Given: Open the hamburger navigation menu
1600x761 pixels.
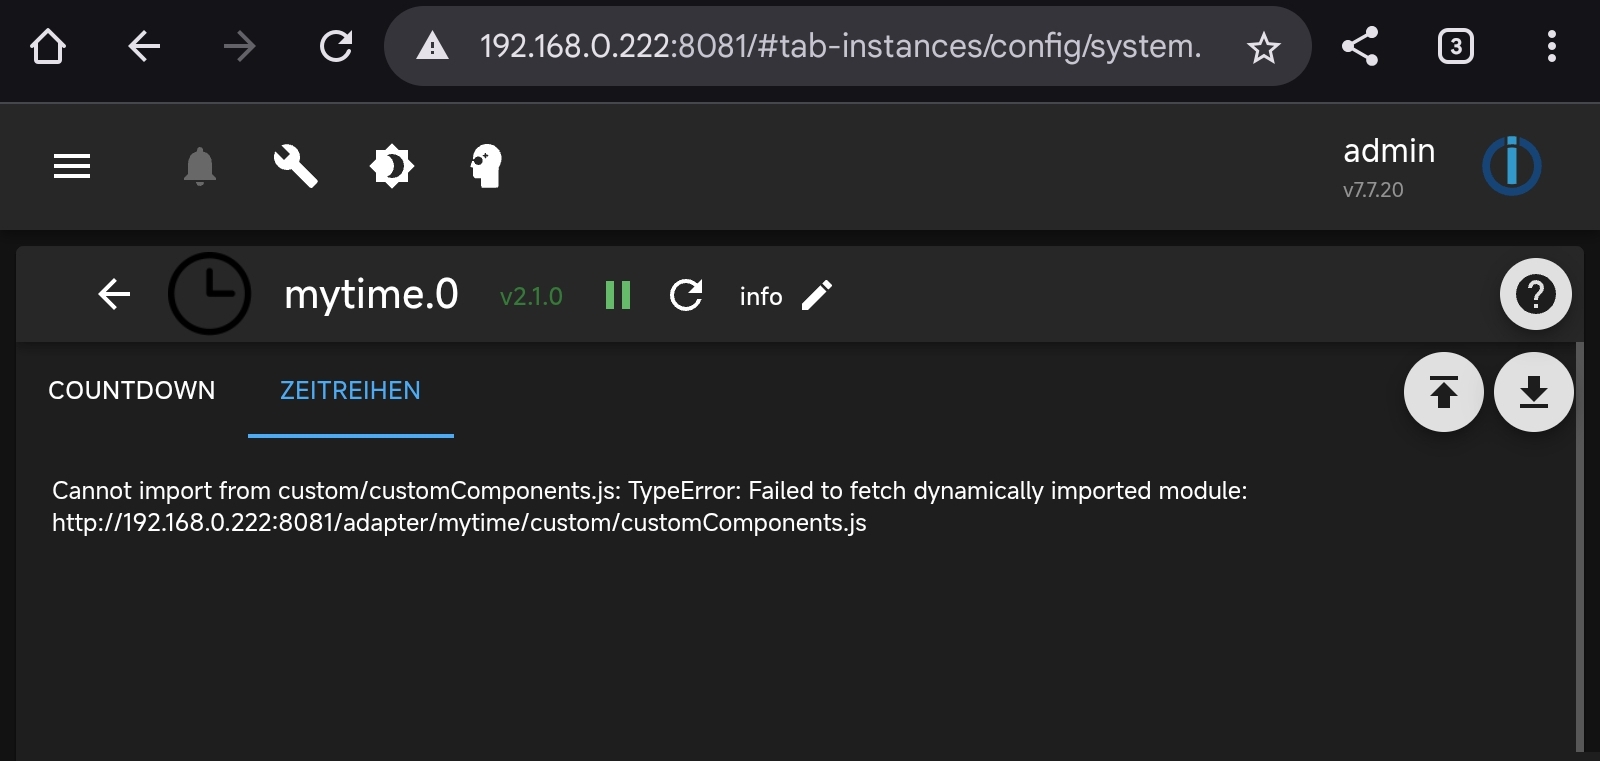Looking at the screenshot, I should coord(72,166).
